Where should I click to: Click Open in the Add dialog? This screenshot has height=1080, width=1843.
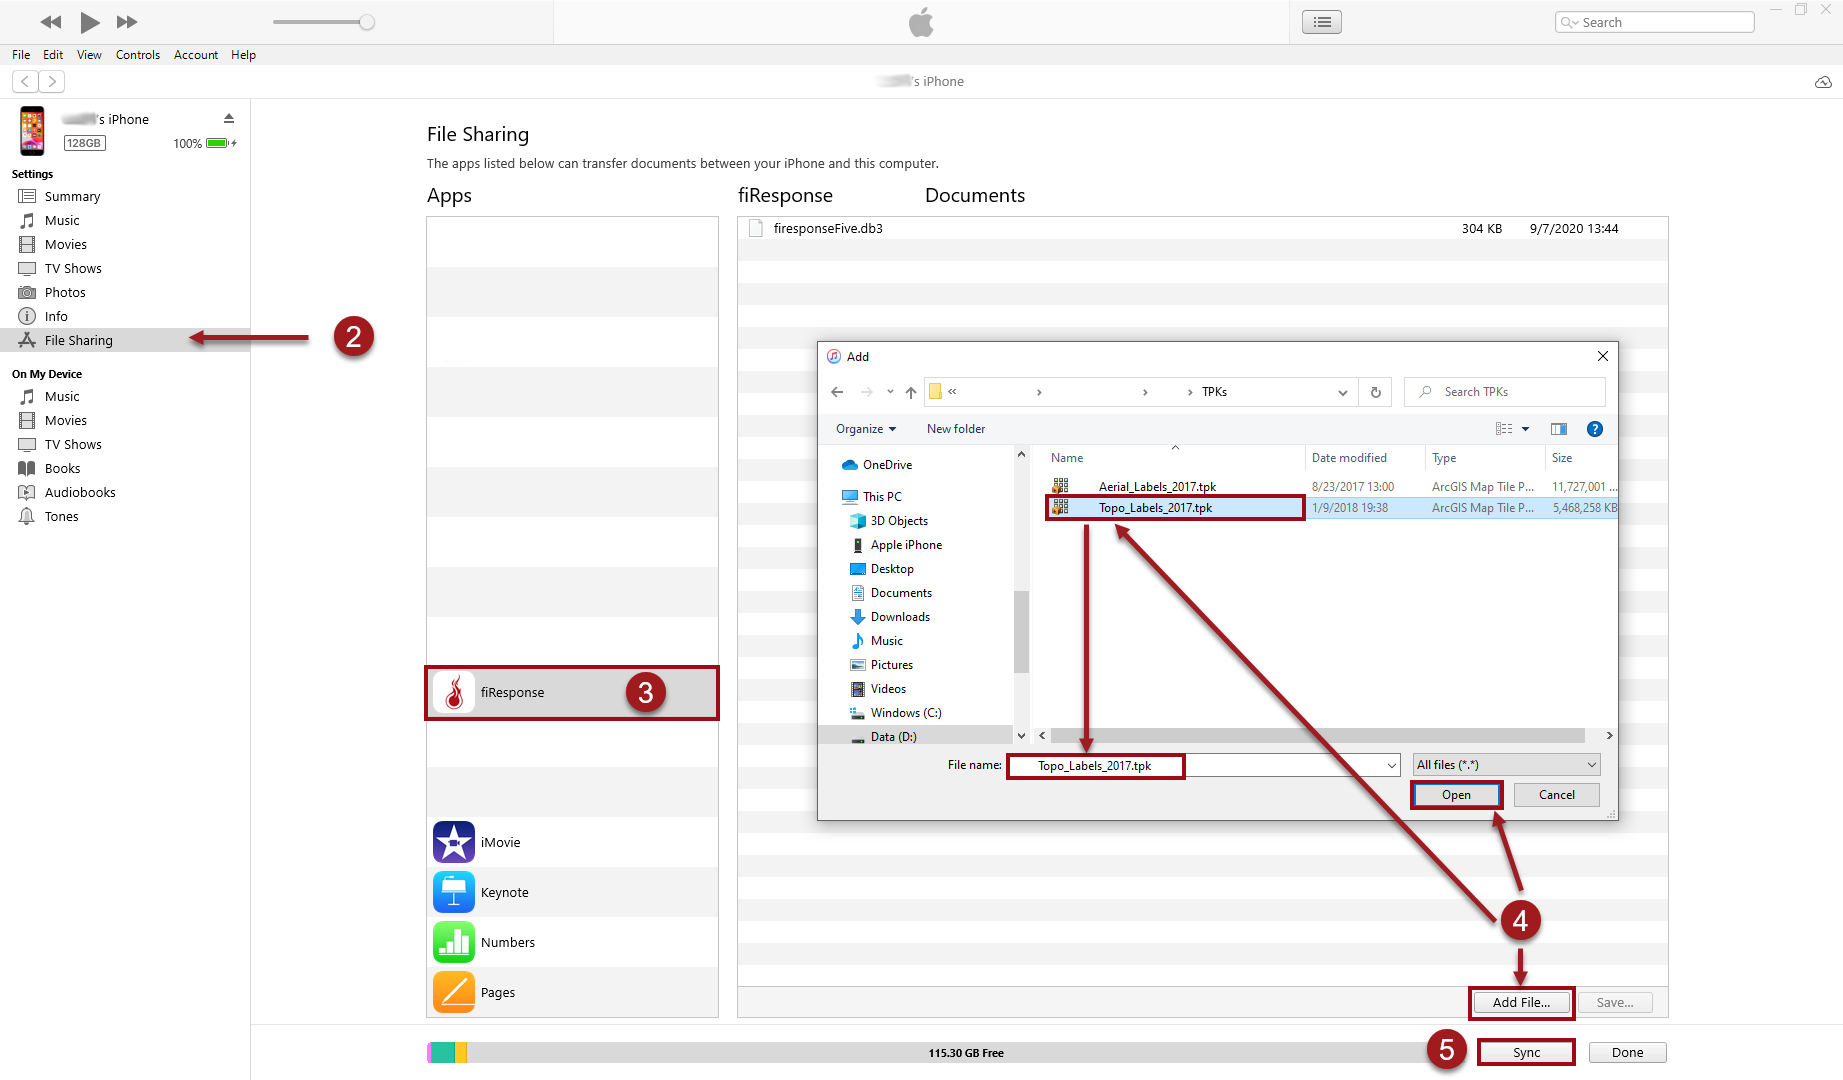1456,795
